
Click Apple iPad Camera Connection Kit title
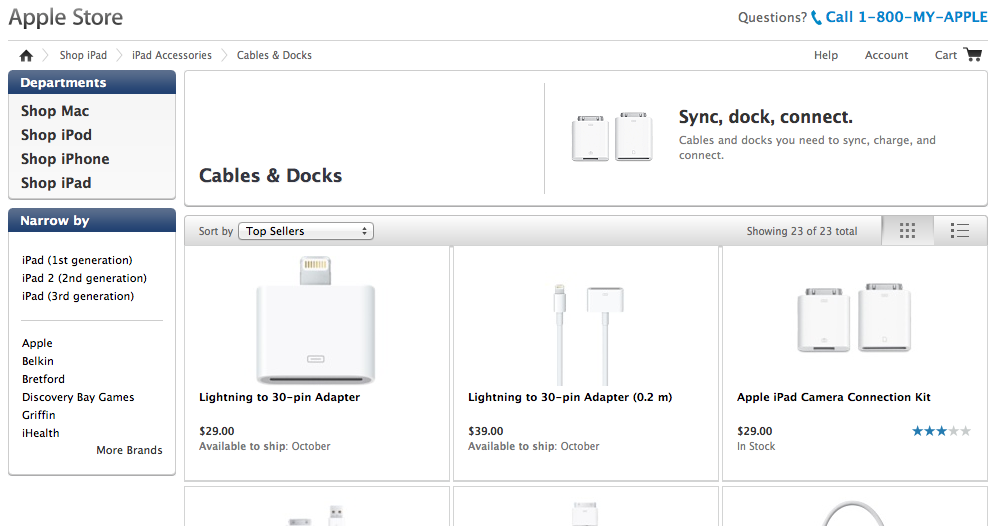coord(834,397)
